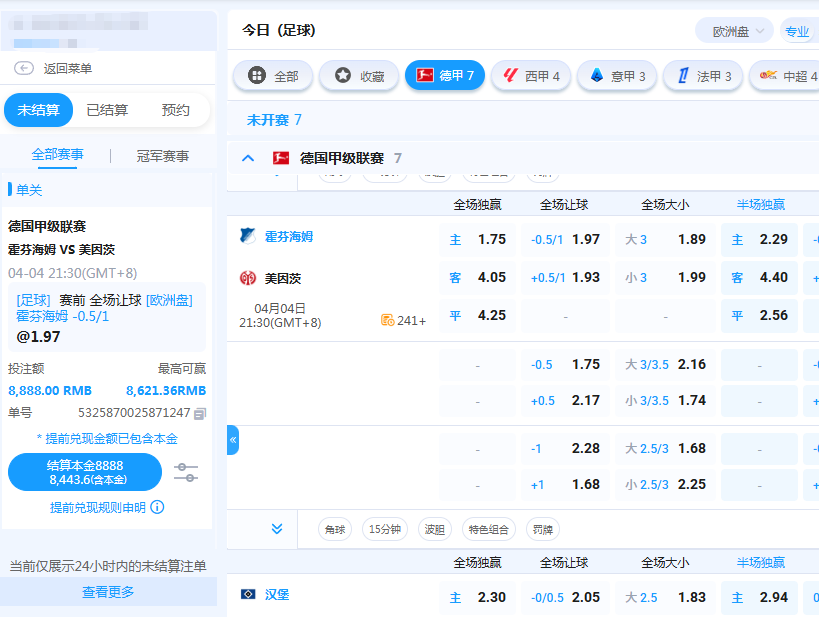Screen dimensions: 819x617
Task: Click the info icon next to 提前兑现规则申明
Action: (x=157, y=507)
